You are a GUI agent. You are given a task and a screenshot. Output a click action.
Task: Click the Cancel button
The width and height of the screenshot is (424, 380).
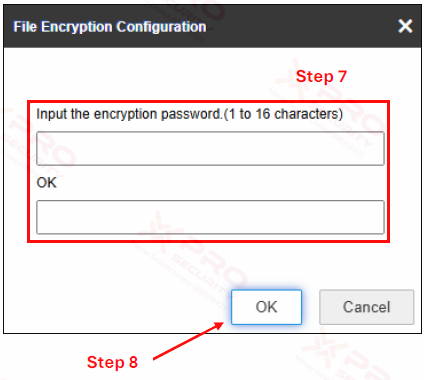(367, 307)
